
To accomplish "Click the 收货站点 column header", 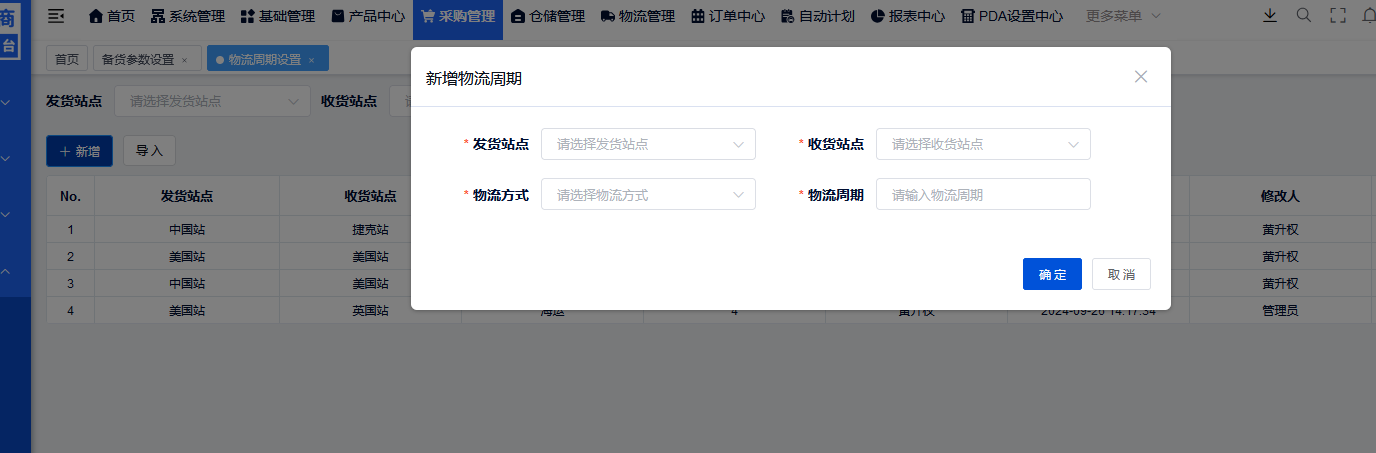I will click(x=370, y=196).
